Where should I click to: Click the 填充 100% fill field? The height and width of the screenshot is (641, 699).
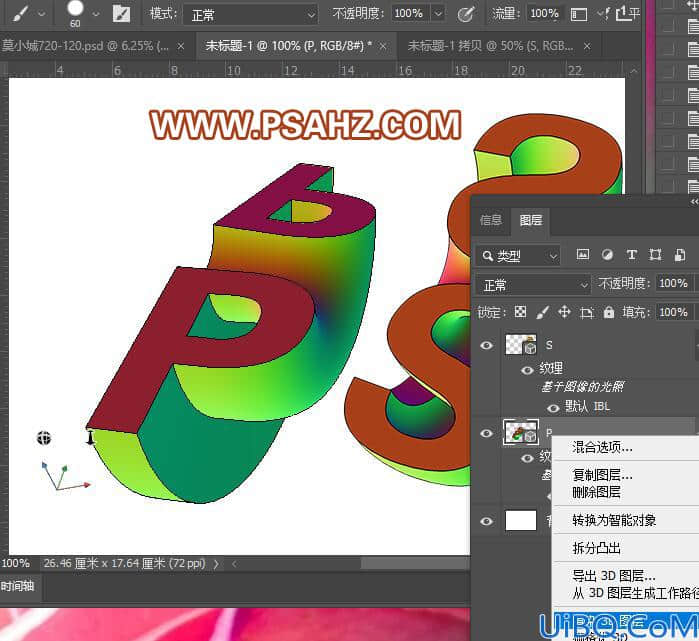click(674, 312)
